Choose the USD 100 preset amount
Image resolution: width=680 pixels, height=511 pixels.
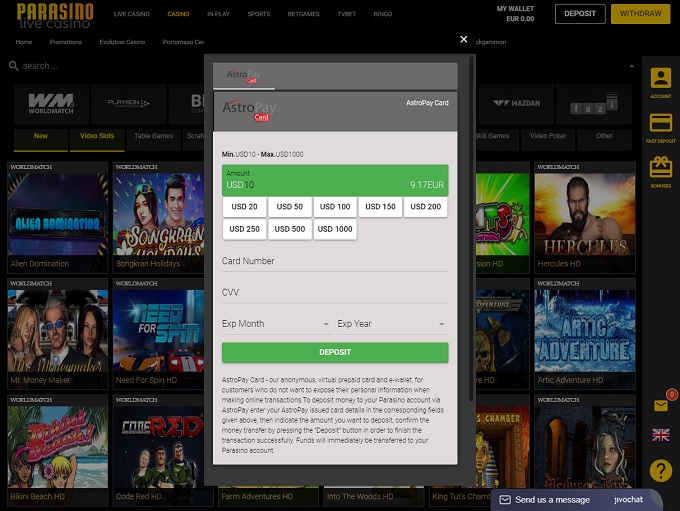[x=335, y=207]
